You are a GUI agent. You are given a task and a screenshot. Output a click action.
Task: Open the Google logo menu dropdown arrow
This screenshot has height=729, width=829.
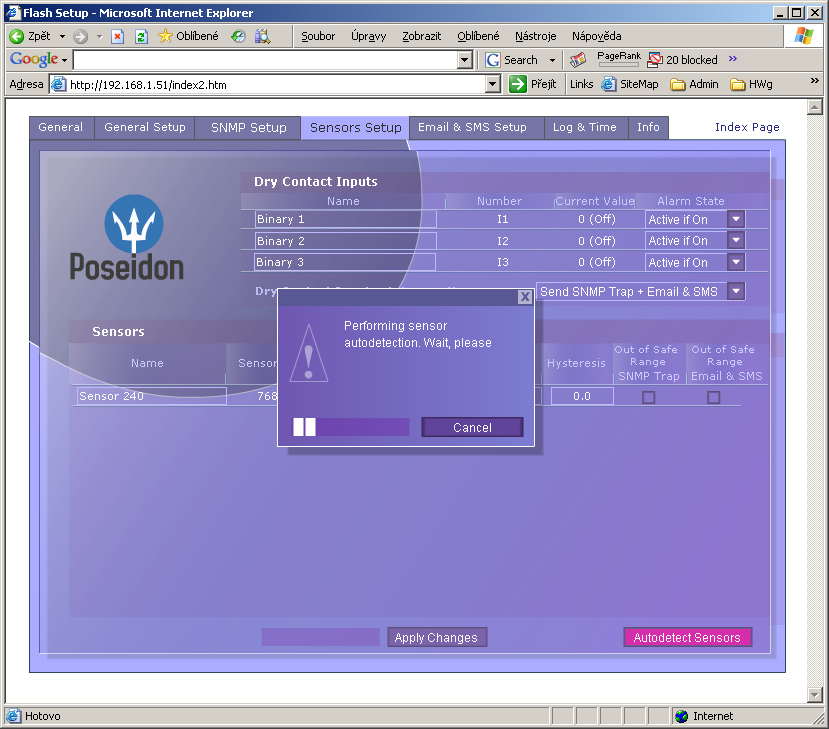(x=65, y=60)
